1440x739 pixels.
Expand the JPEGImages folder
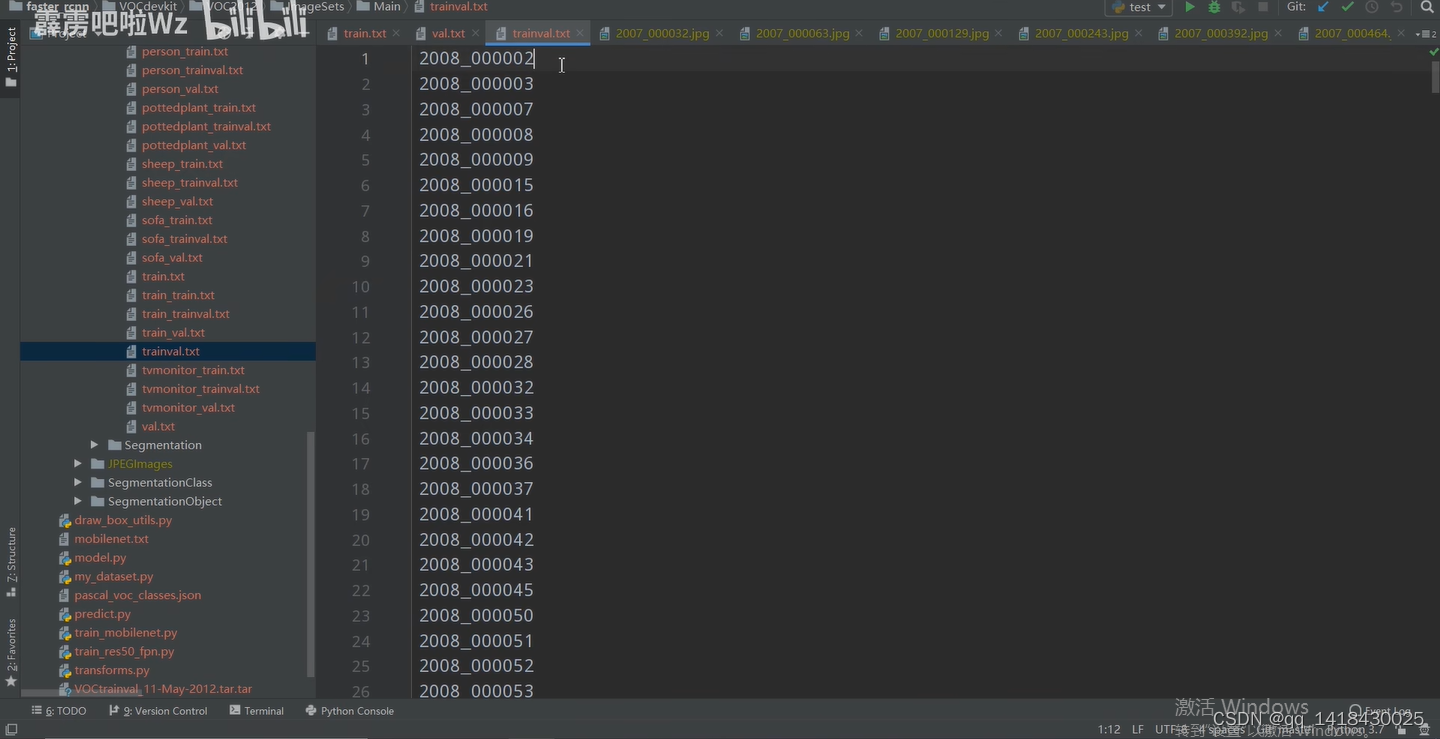pyautogui.click(x=78, y=464)
